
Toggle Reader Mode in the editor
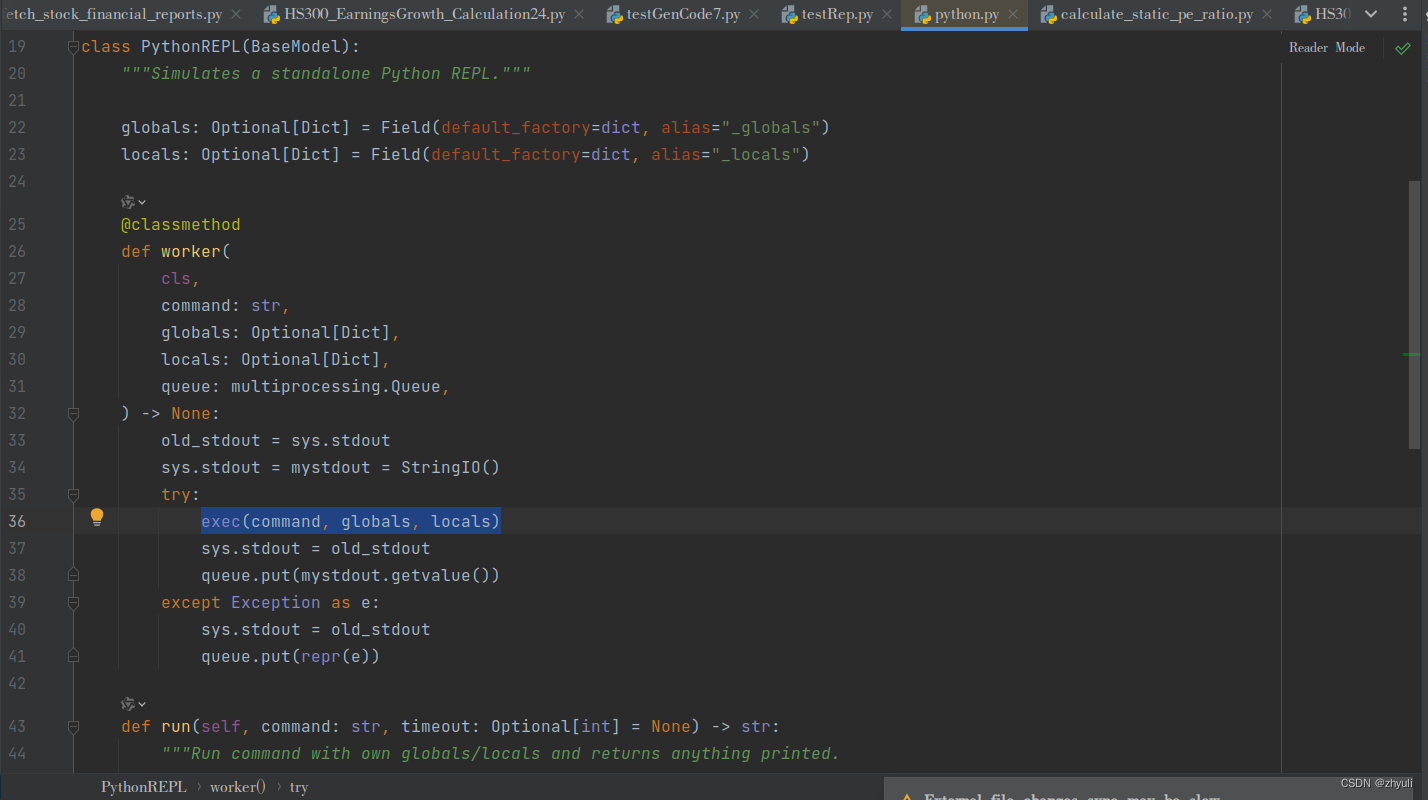(1326, 48)
